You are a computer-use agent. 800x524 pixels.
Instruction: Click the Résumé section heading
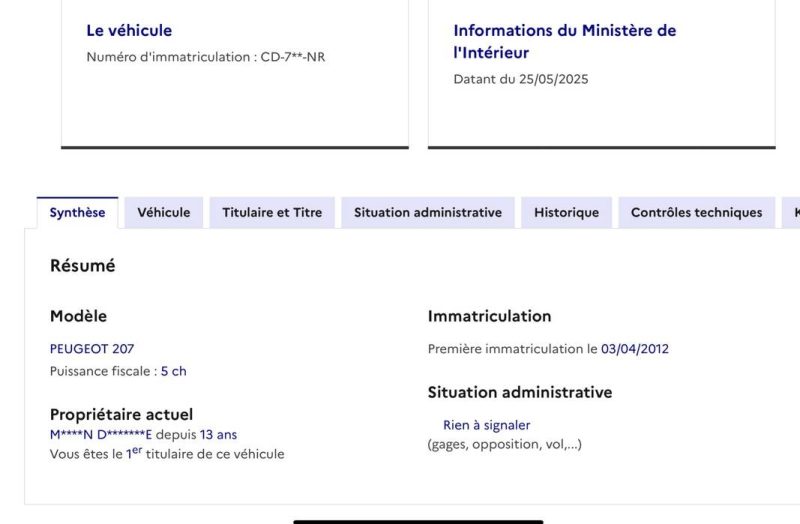[x=82, y=266]
